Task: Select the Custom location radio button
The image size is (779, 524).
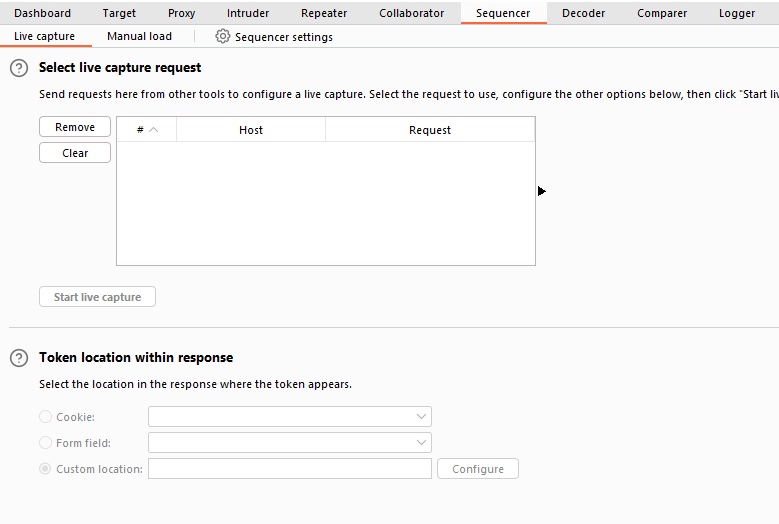Action: (46, 469)
